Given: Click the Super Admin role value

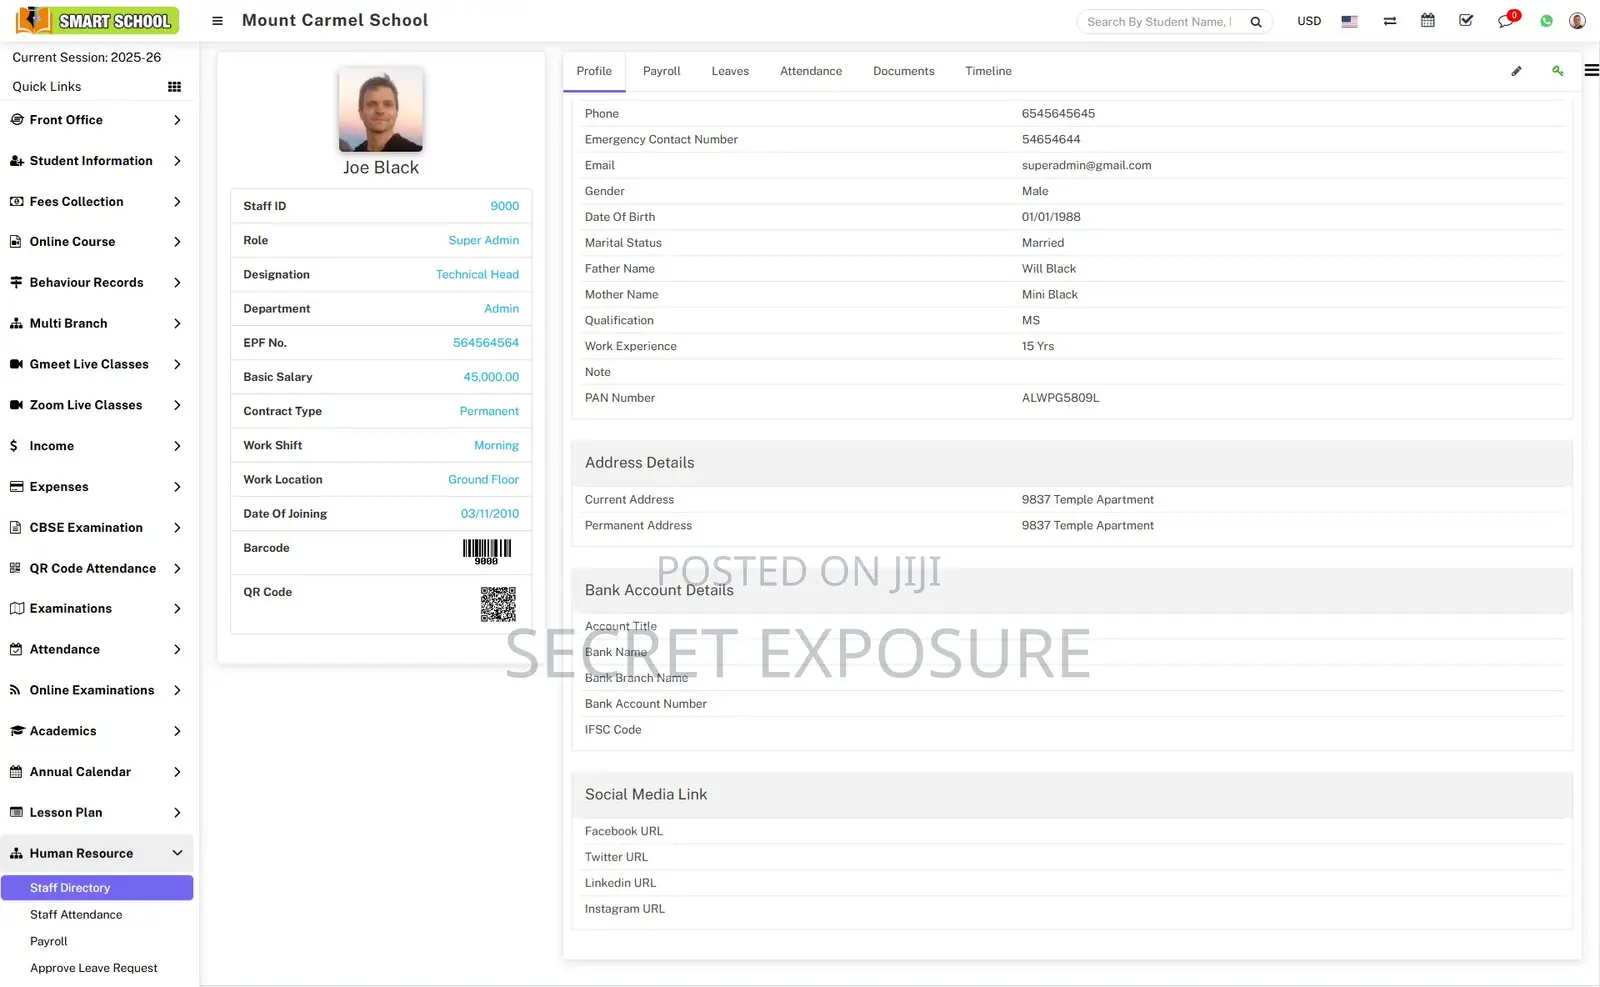Looking at the screenshot, I should point(483,240).
